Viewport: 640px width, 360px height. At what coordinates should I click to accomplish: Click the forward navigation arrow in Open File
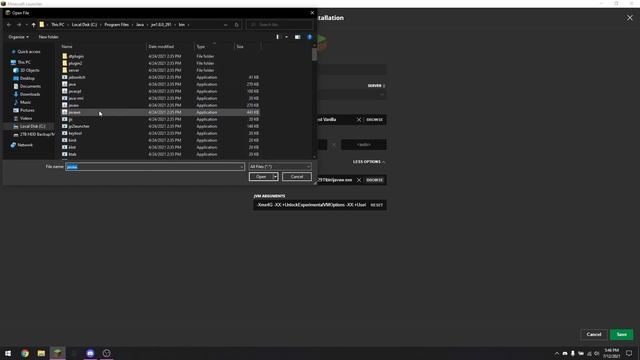tap(19, 24)
